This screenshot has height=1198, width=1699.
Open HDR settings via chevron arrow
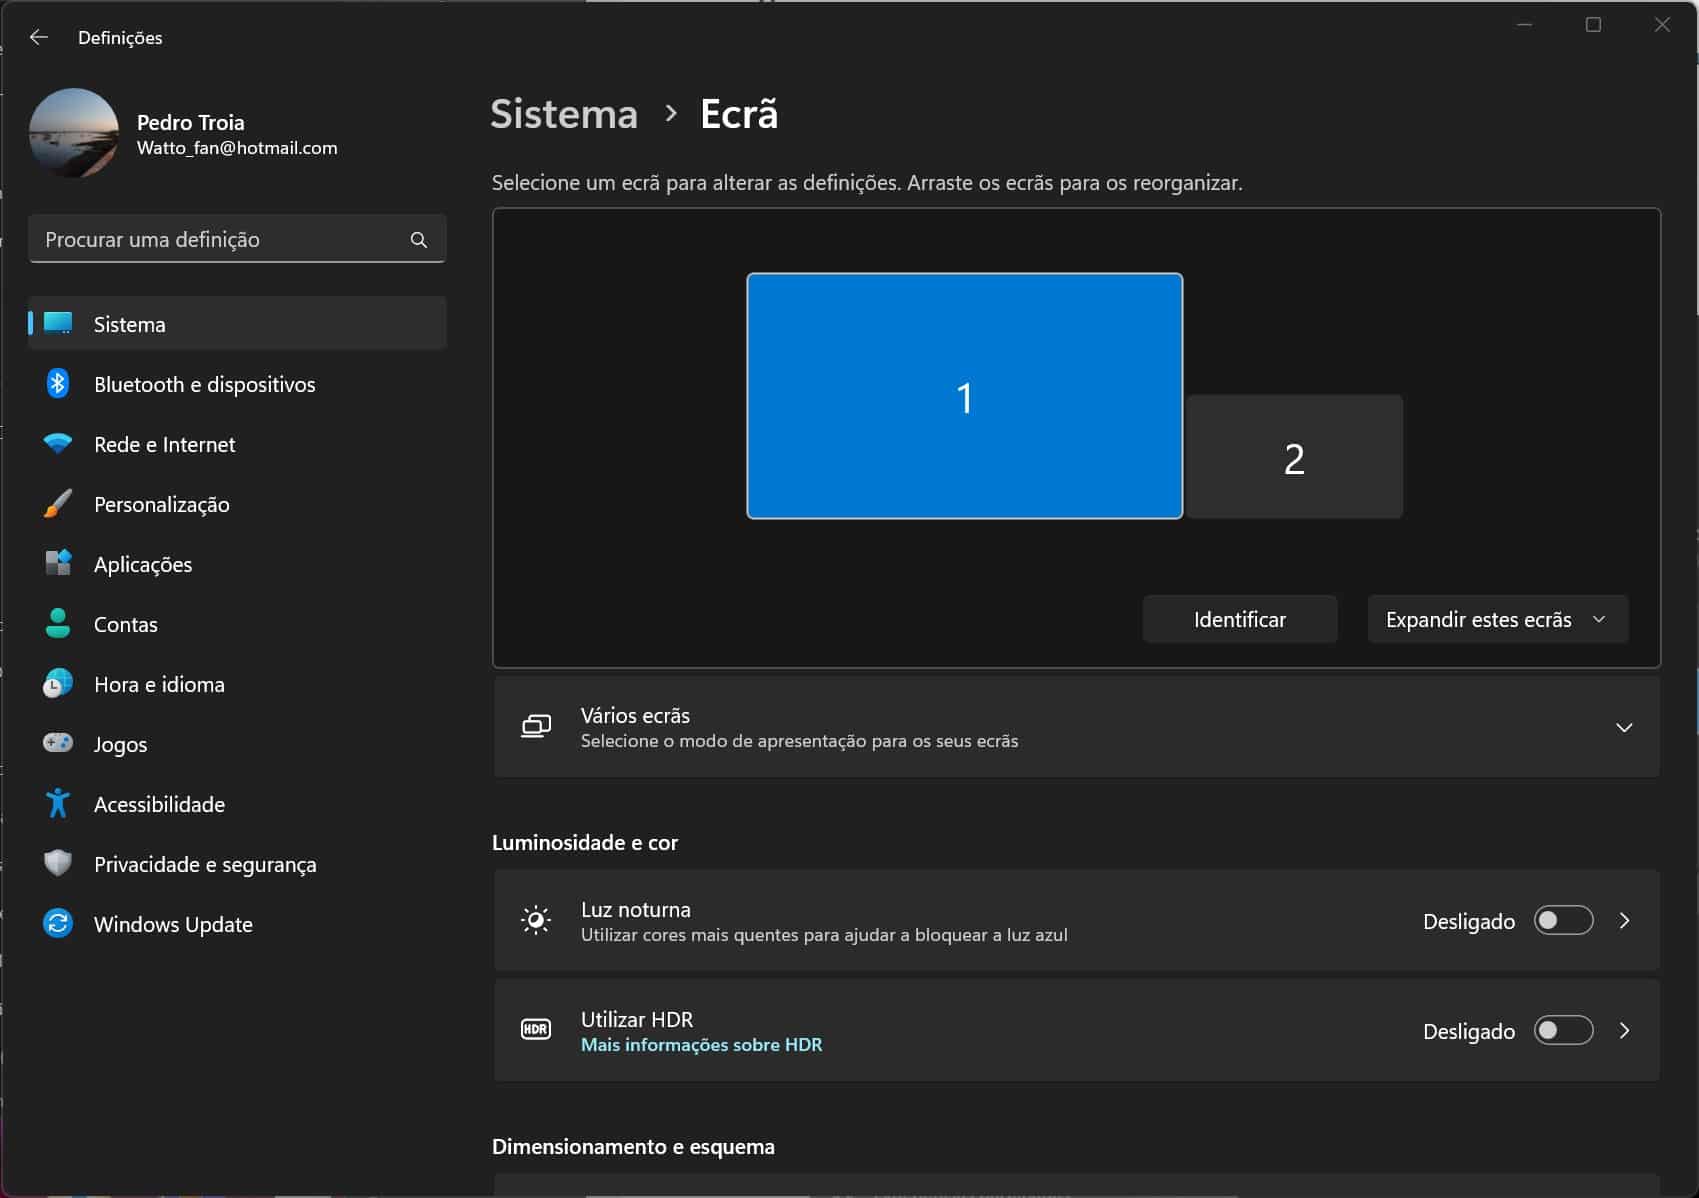1624,1030
